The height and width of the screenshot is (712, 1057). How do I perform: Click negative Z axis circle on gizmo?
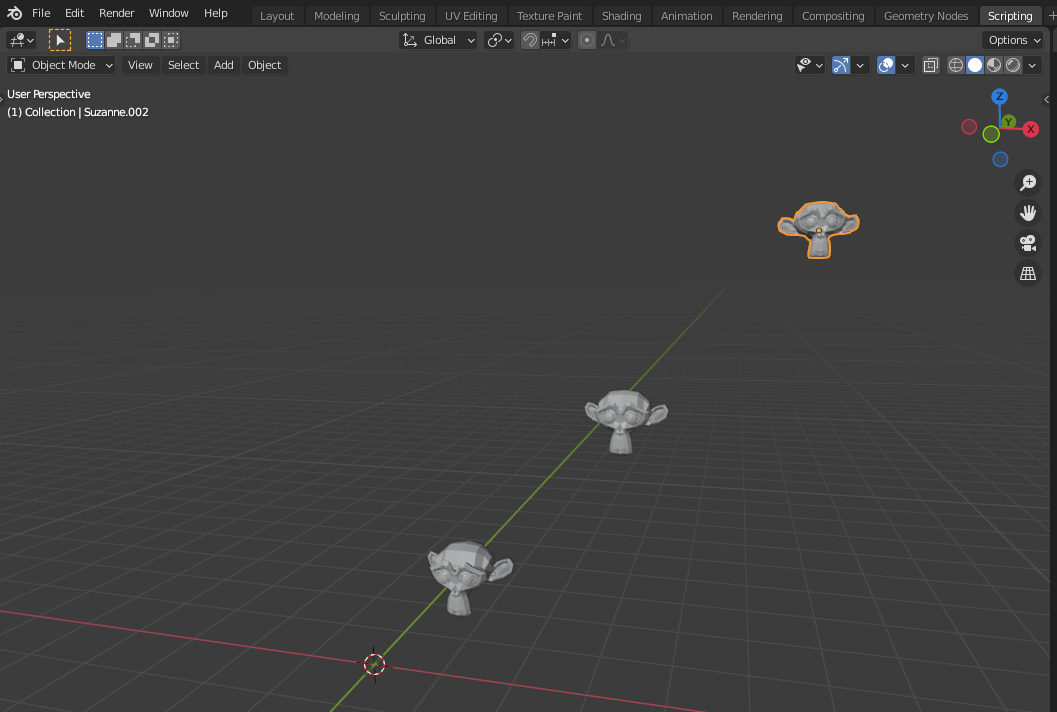pos(1000,159)
